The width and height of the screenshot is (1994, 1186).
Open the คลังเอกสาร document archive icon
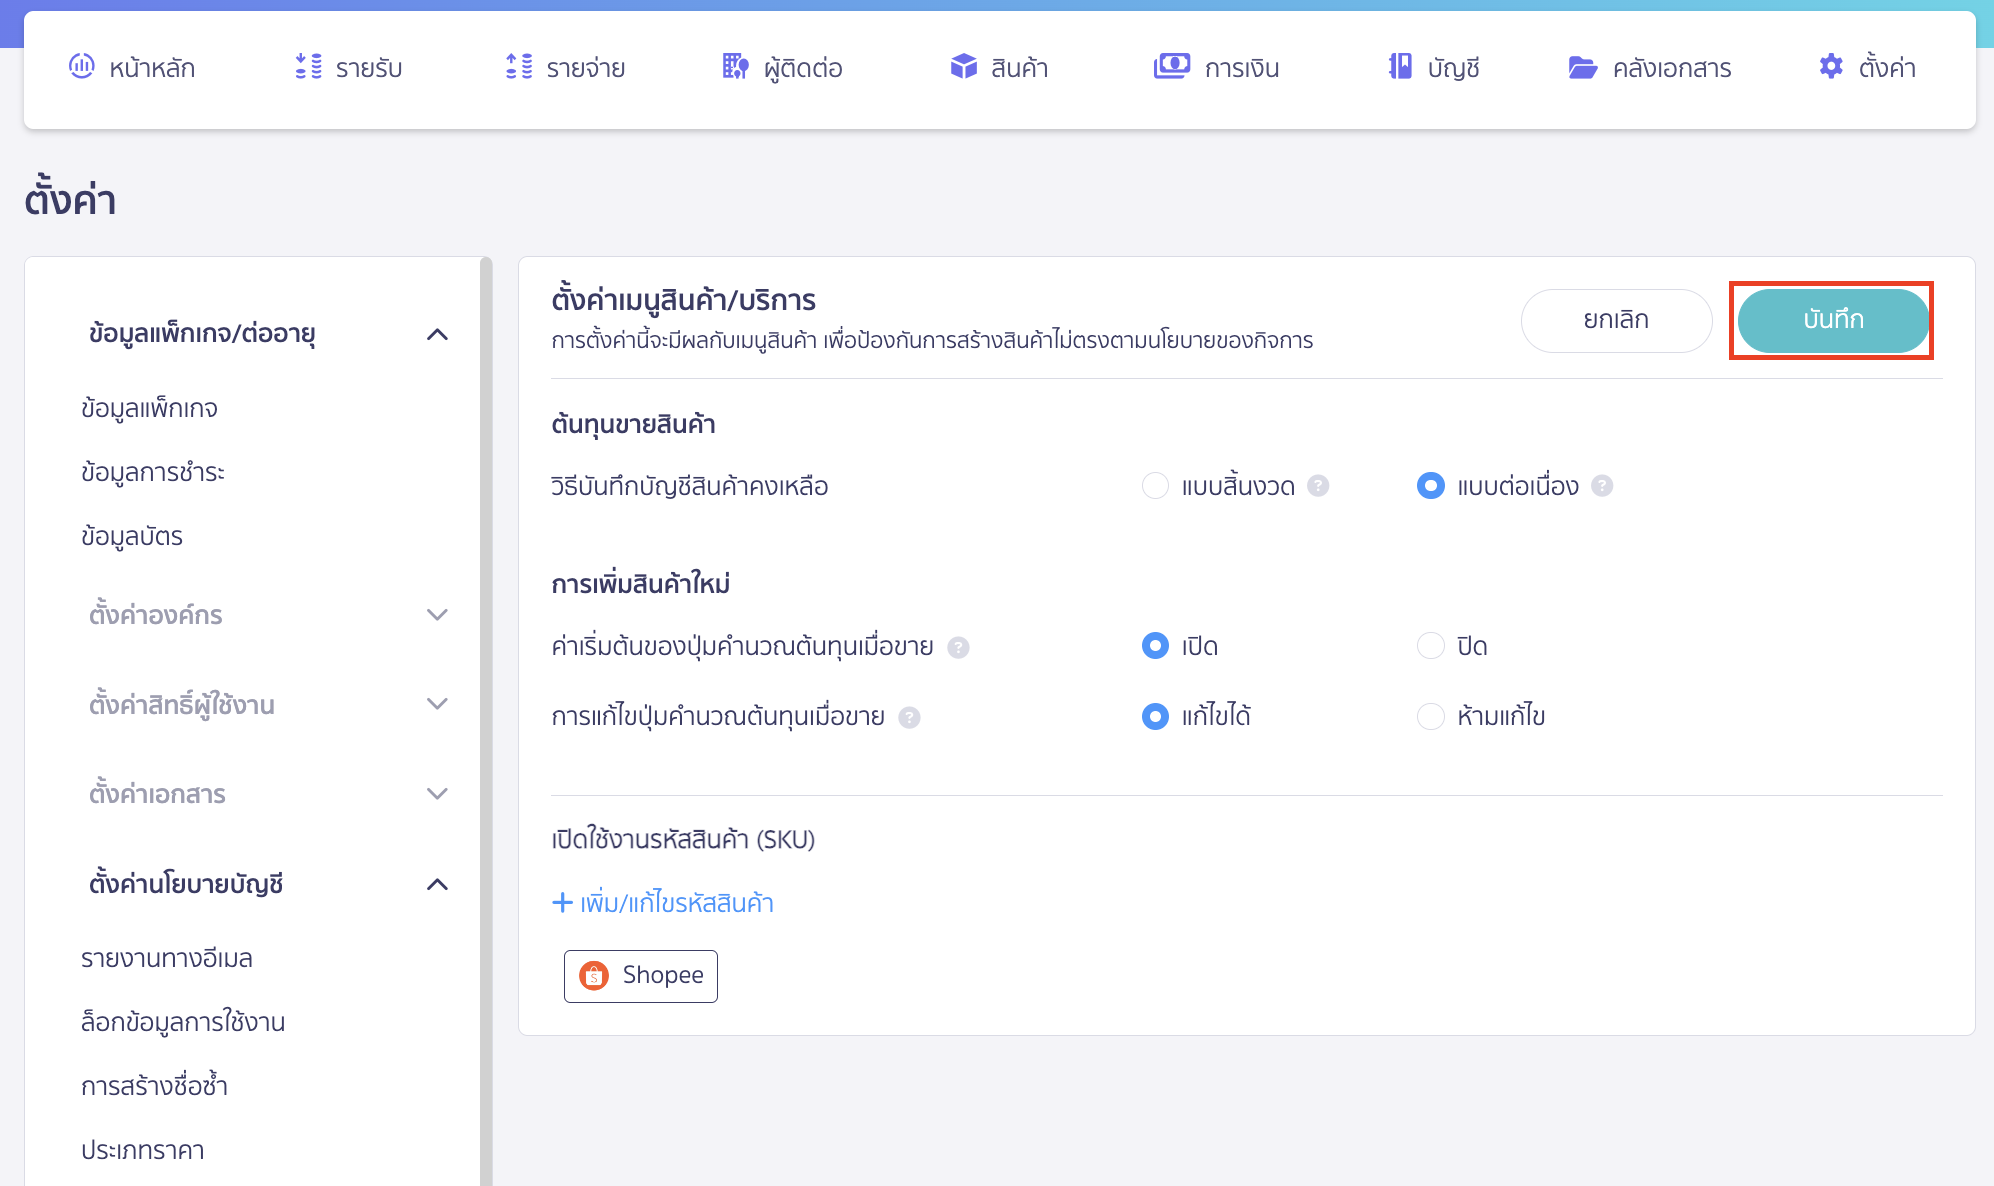coord(1582,67)
